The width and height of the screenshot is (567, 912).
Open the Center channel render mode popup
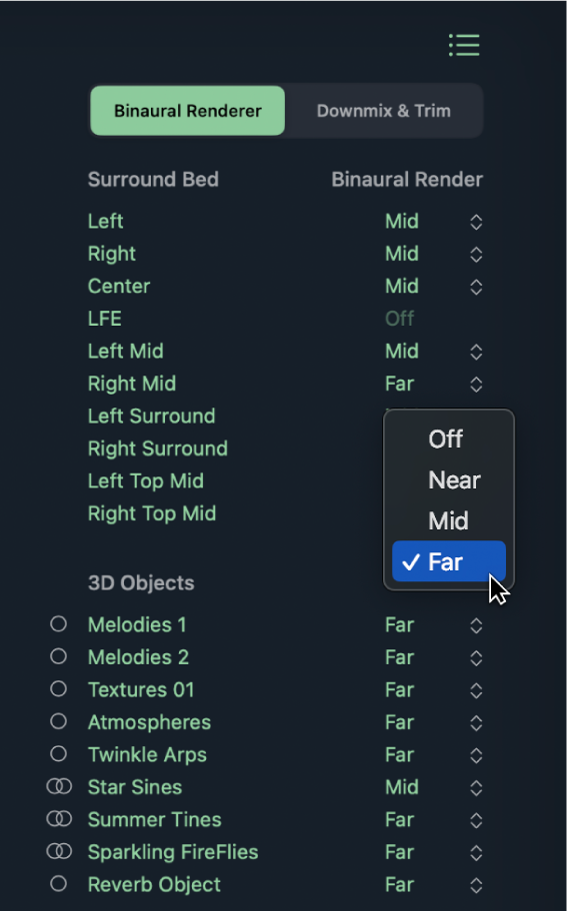[434, 286]
